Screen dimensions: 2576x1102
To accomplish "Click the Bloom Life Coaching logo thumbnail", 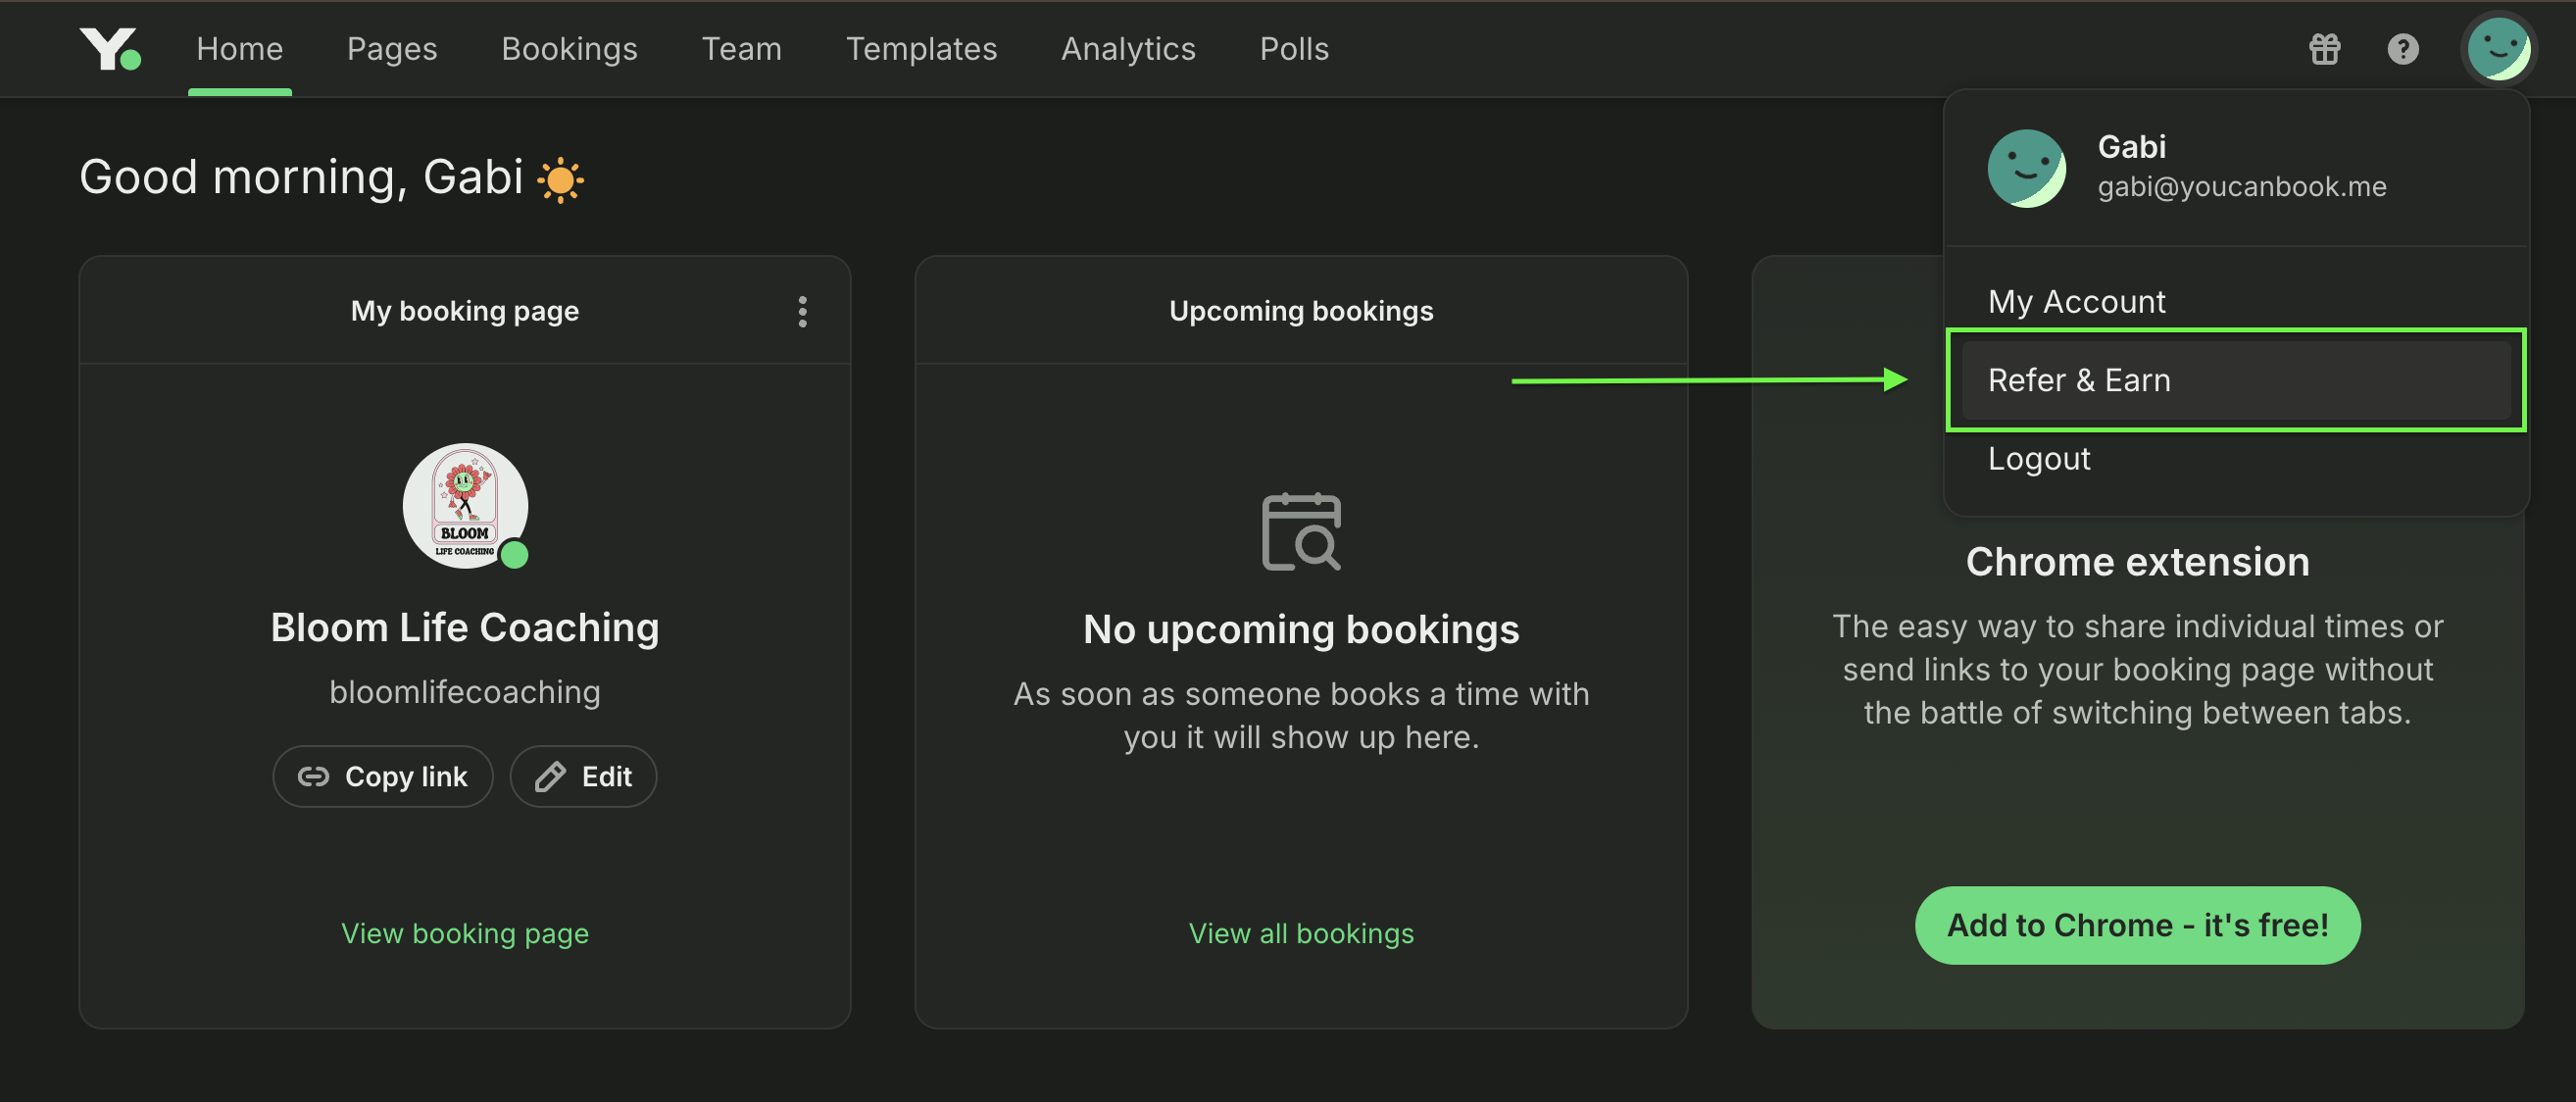I will tap(465, 506).
